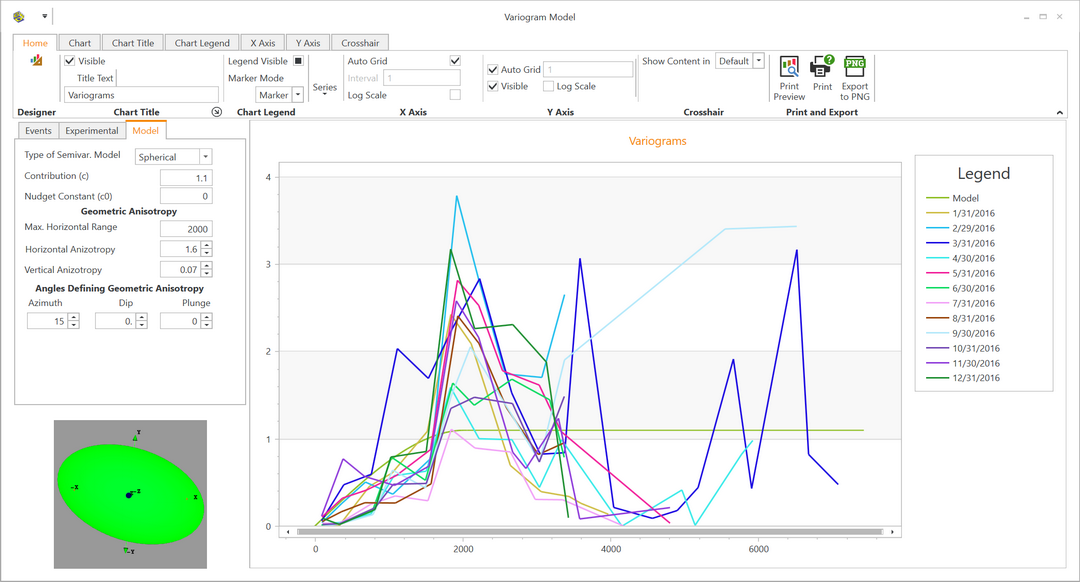Click the Model legend entry
This screenshot has height=582, width=1080.
click(953, 198)
